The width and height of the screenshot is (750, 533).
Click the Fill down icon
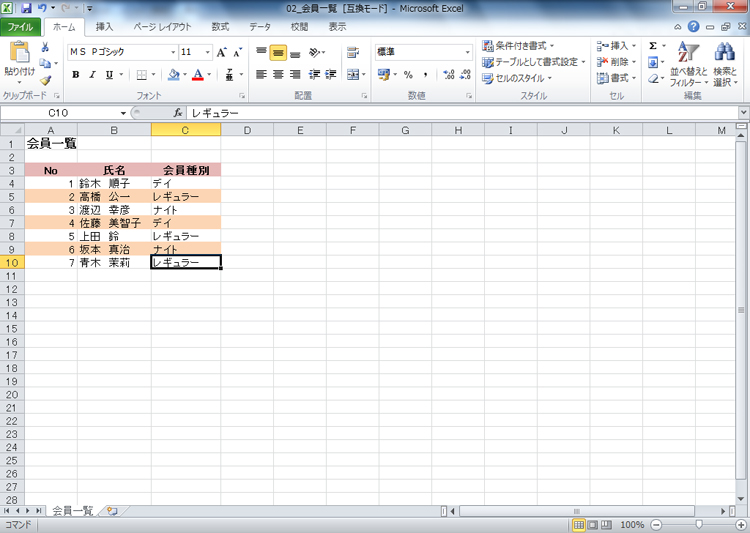[x=653, y=62]
